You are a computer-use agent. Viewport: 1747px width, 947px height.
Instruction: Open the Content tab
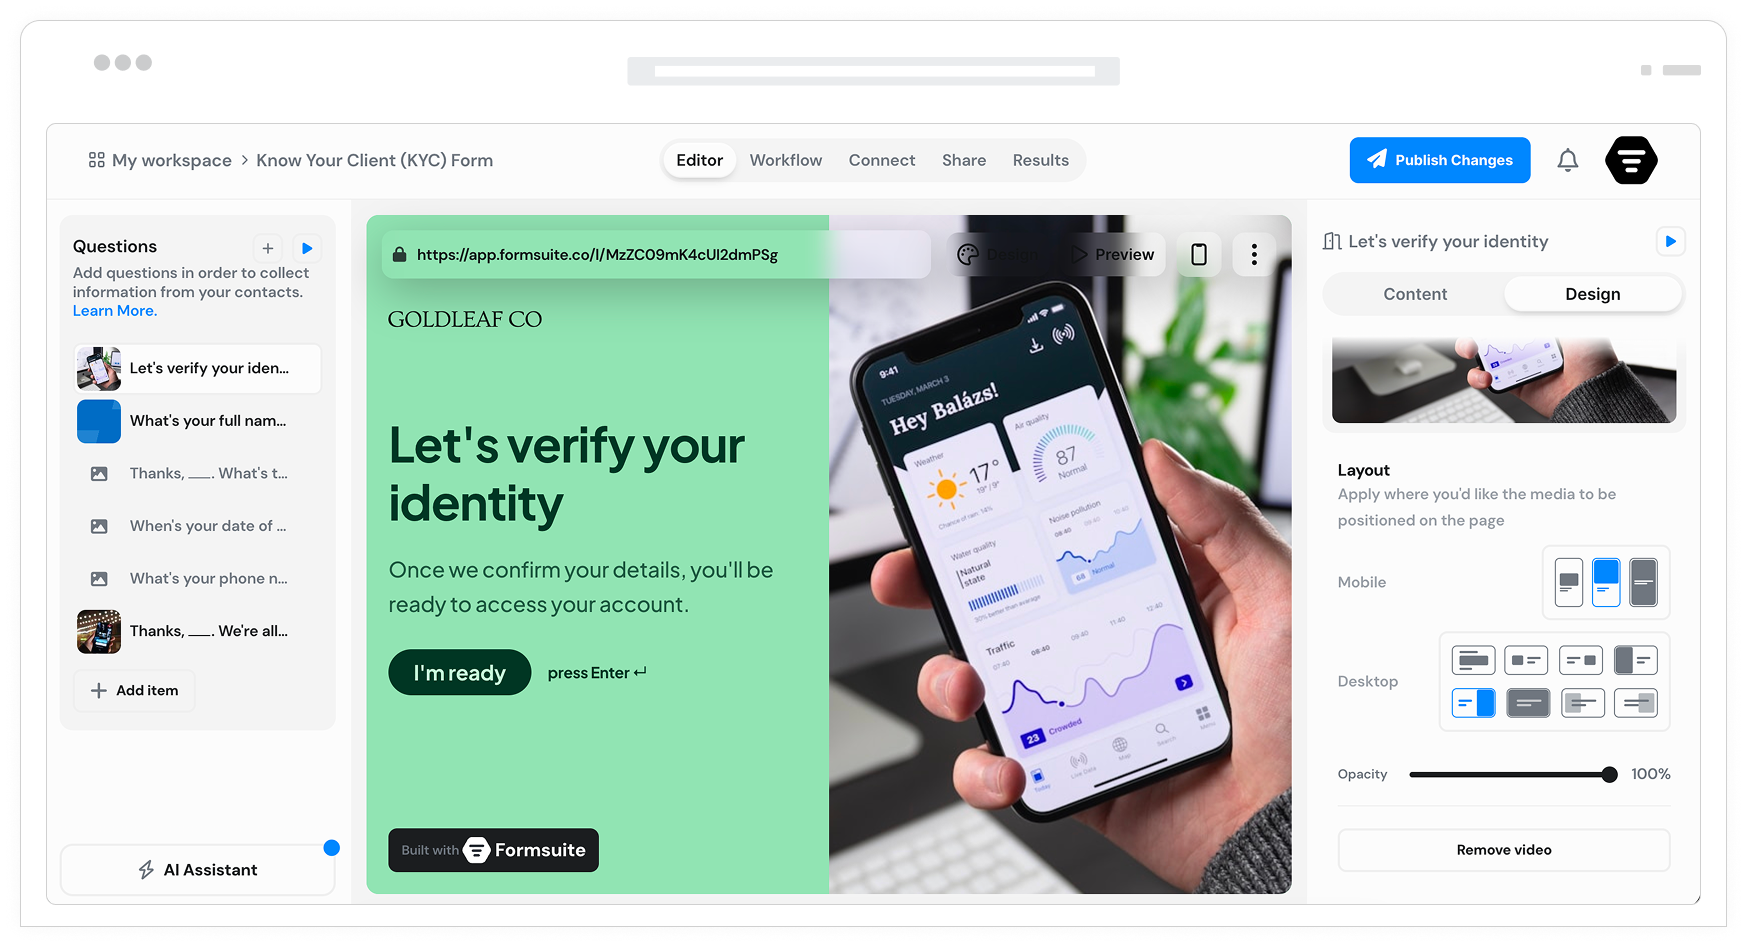click(x=1415, y=294)
